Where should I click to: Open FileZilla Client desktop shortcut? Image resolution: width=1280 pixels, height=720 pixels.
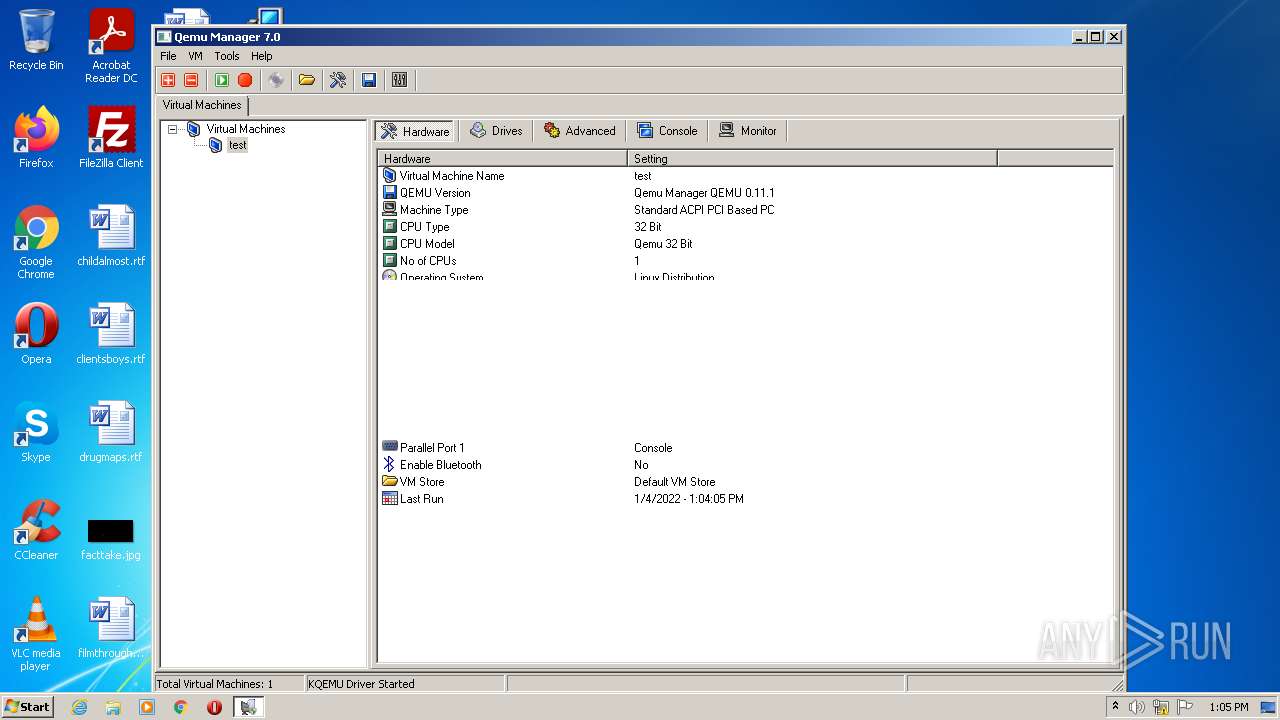[x=111, y=138]
